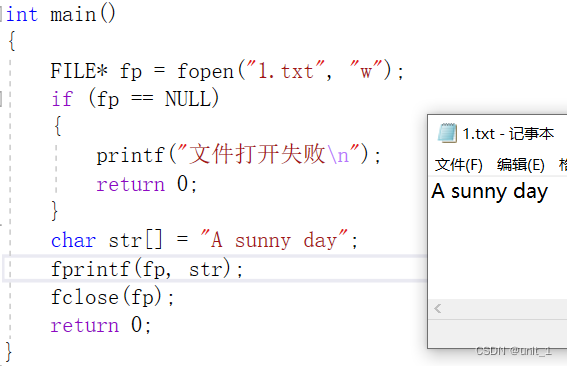
Task: Click the '1.txt - 记事本' window title
Action: tap(508, 134)
